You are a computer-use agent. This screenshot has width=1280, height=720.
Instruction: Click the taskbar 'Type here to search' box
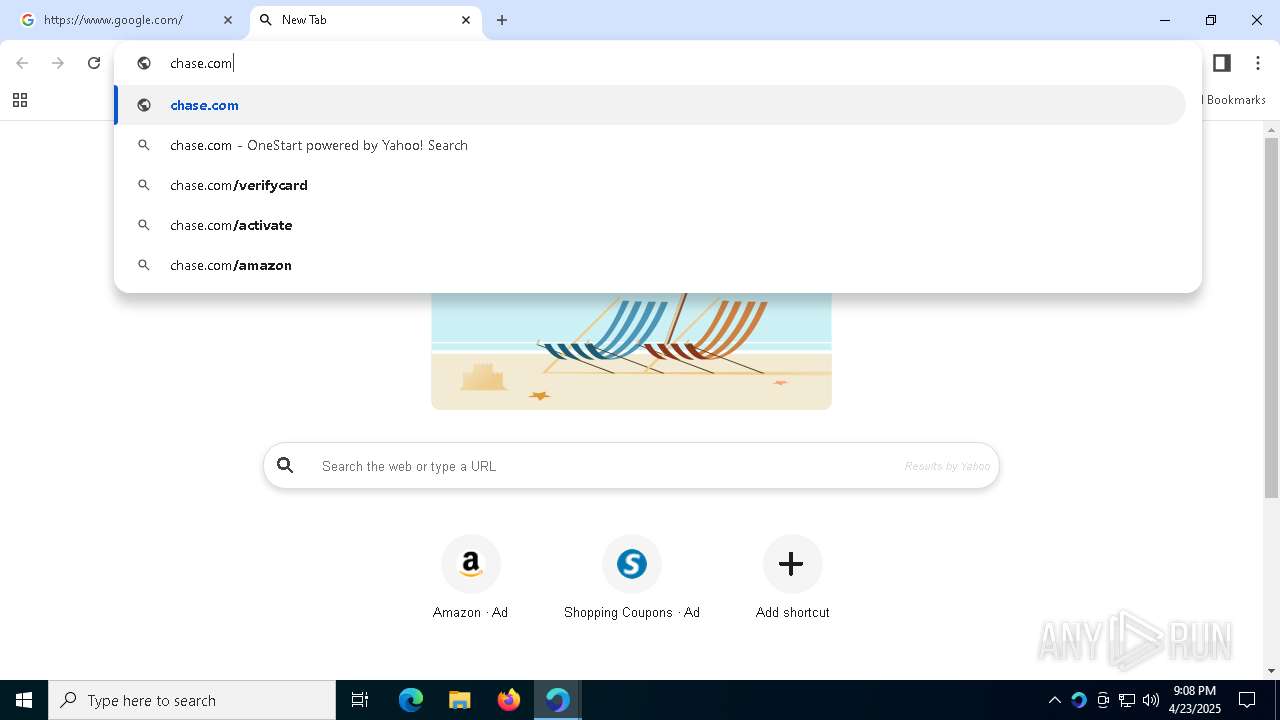coord(192,700)
